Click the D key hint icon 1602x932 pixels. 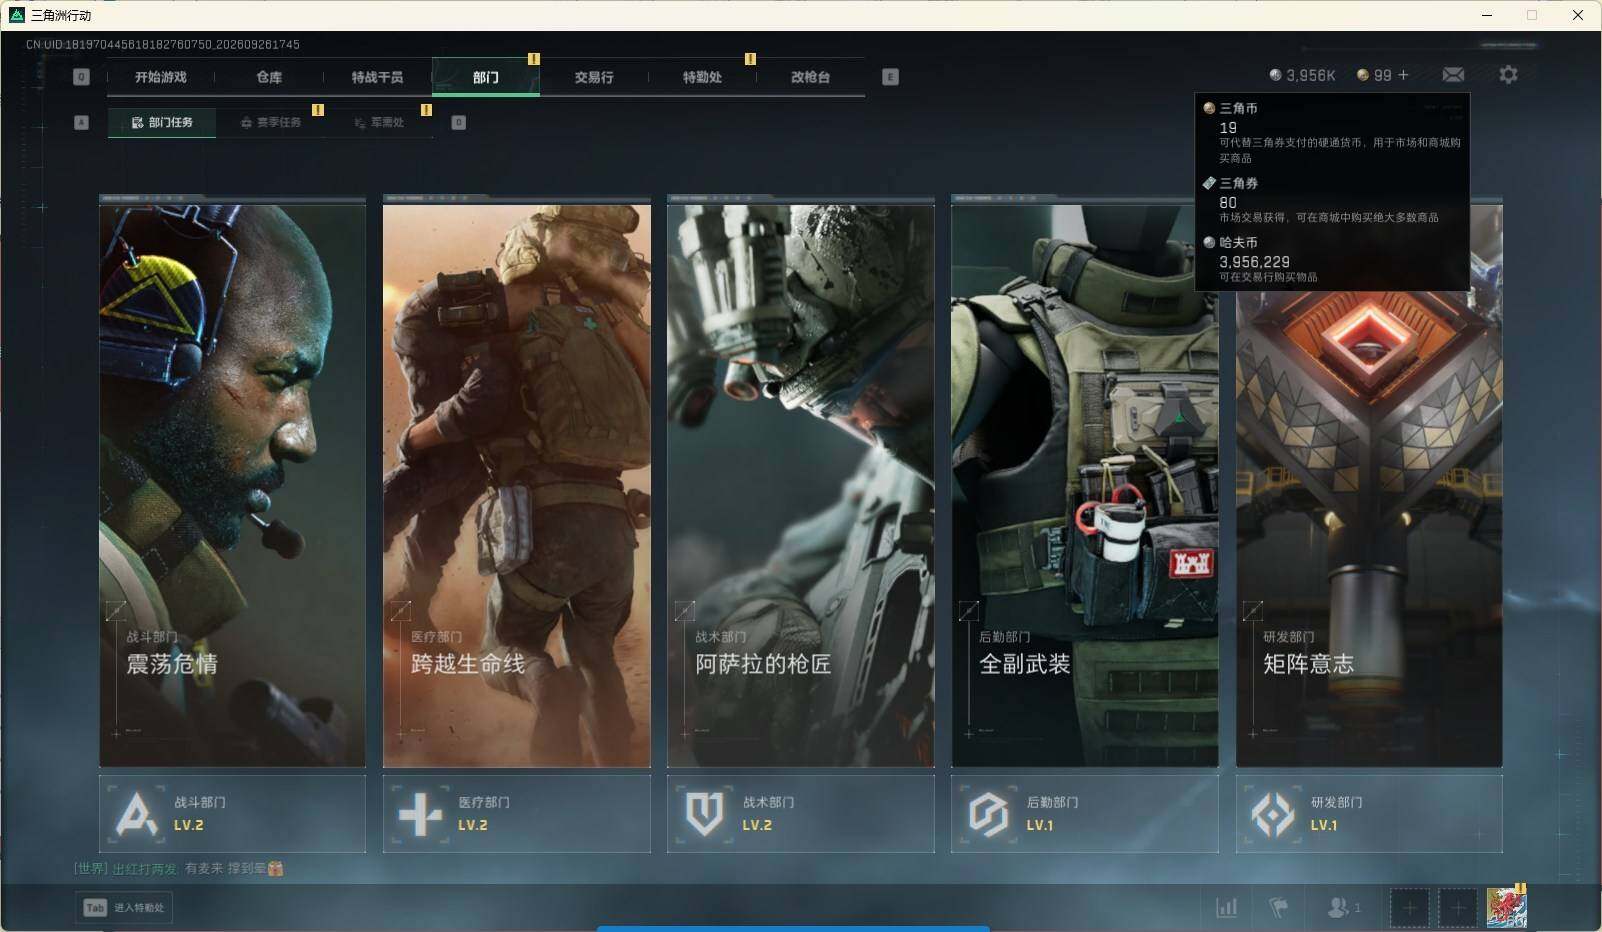pyautogui.click(x=458, y=122)
